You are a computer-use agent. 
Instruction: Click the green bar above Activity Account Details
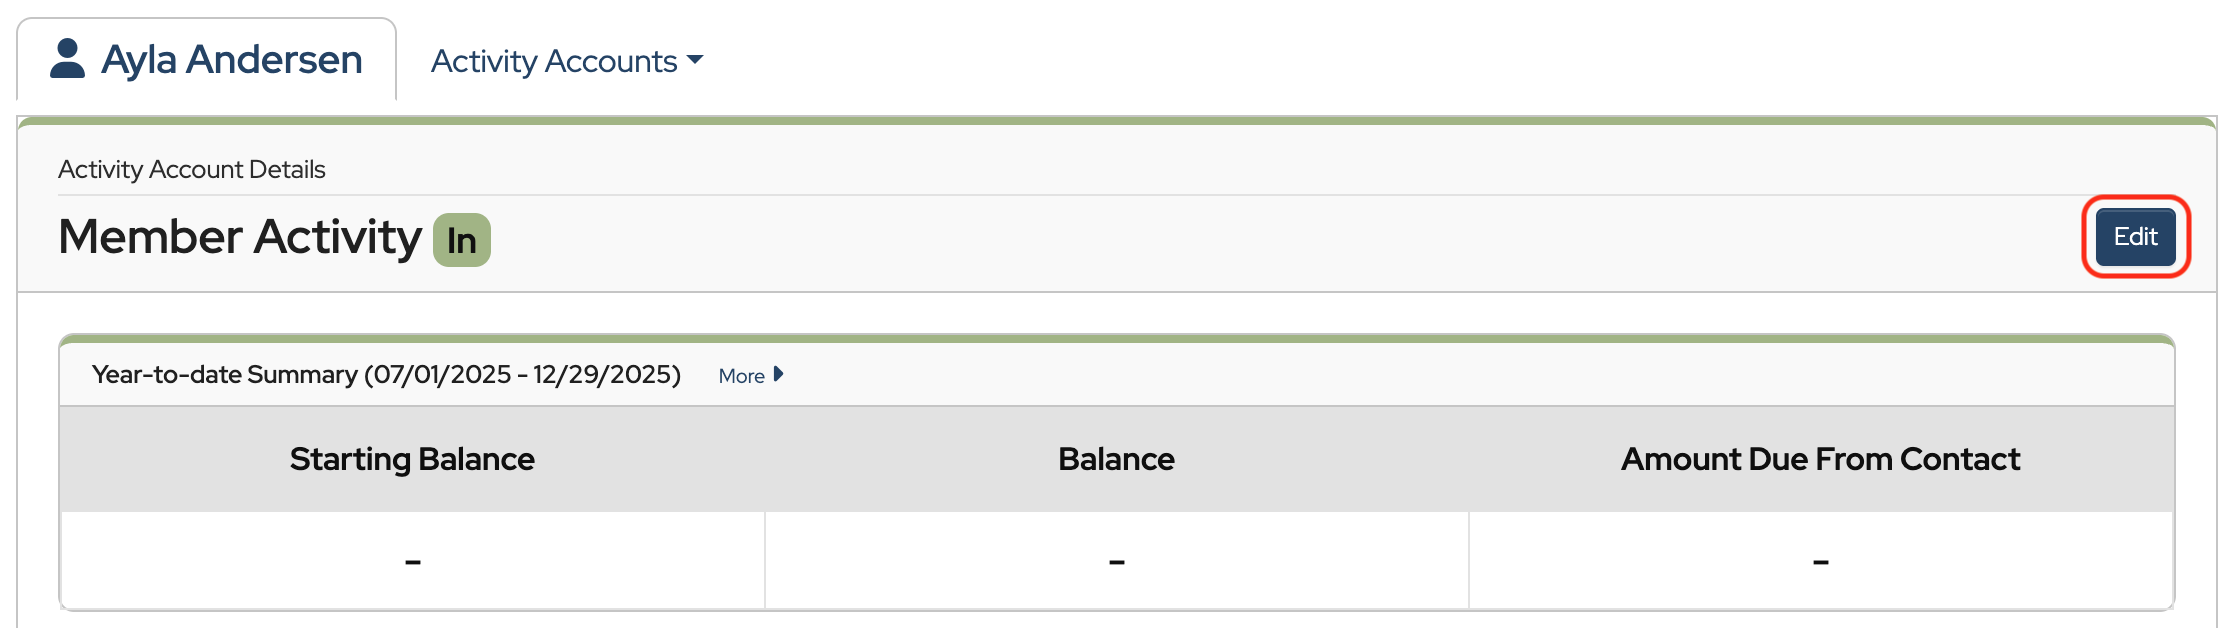tap(1116, 121)
